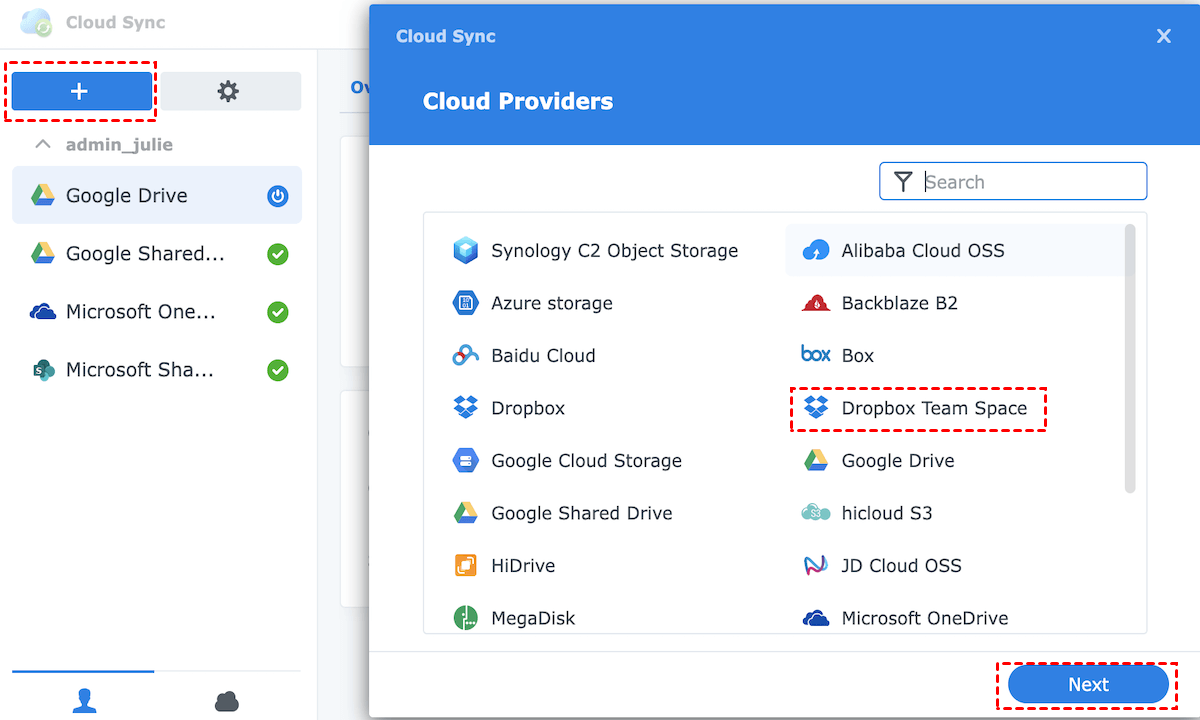Switch to the user tab at bottom
Image resolution: width=1200 pixels, height=720 pixels.
(x=84, y=701)
